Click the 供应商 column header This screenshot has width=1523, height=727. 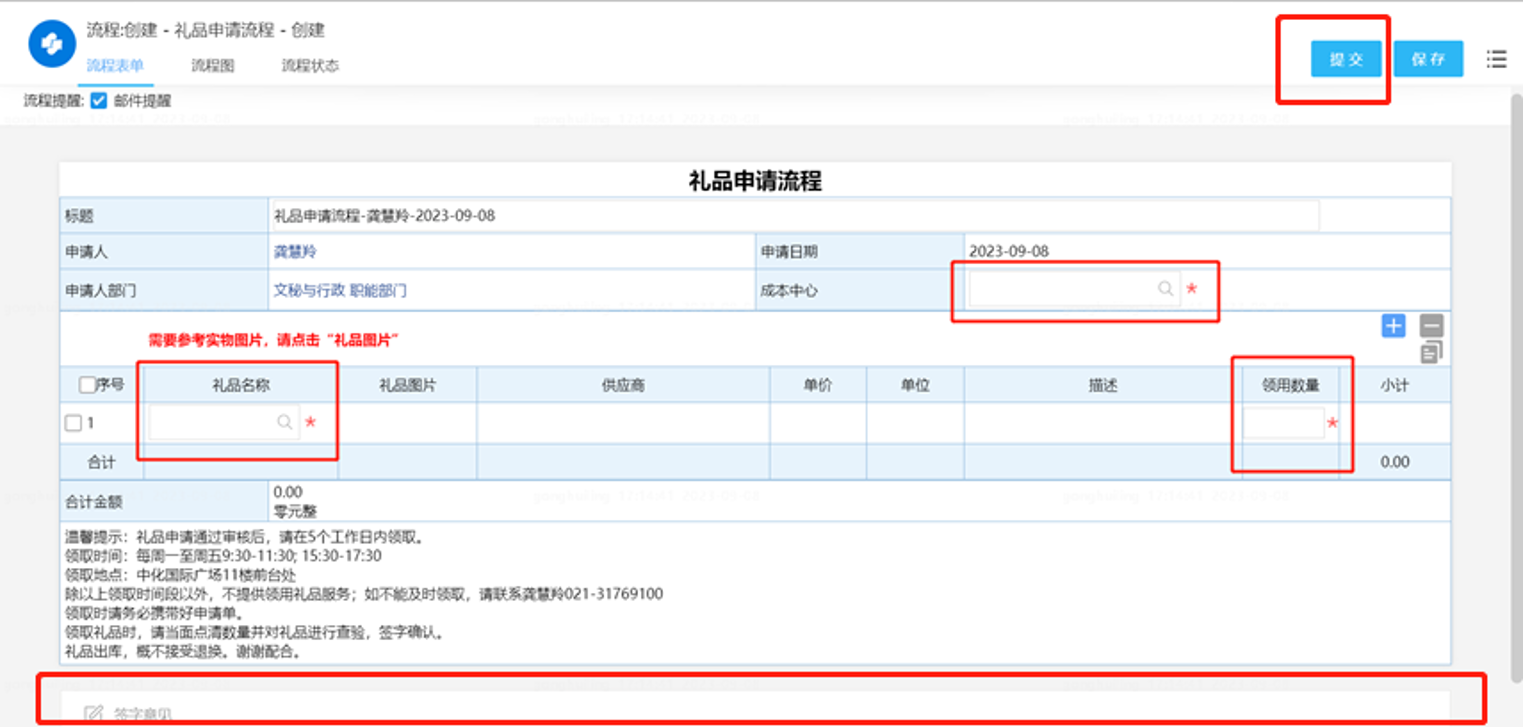coord(622,385)
